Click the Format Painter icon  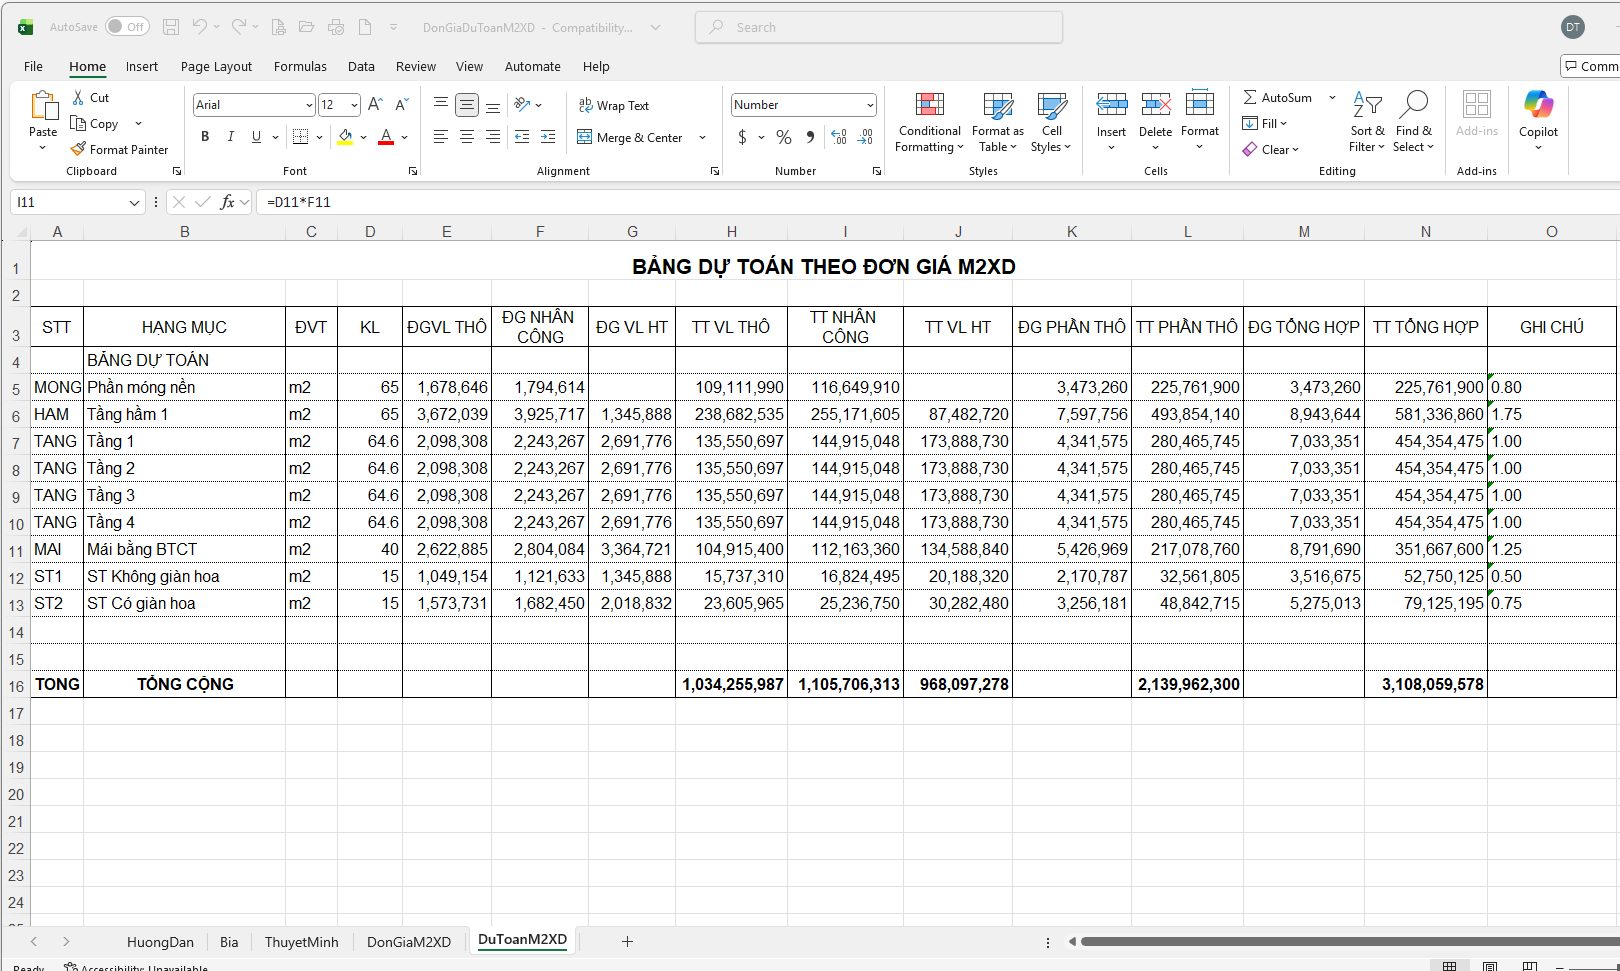click(x=78, y=149)
